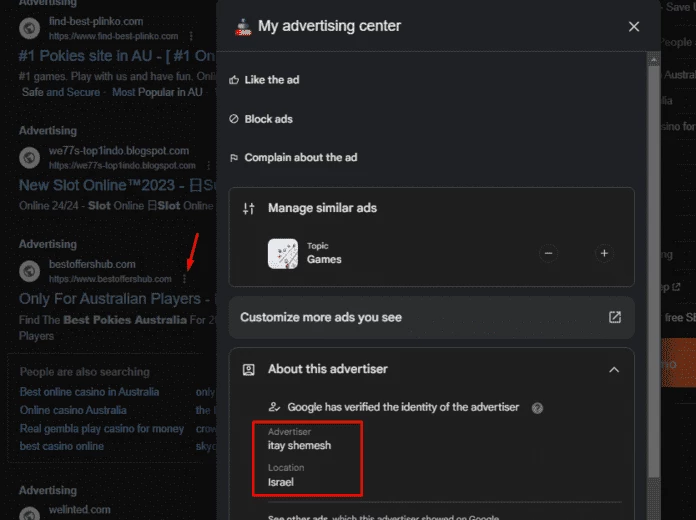
Task: Search Online casino Australia suggestion
Action: (73, 410)
